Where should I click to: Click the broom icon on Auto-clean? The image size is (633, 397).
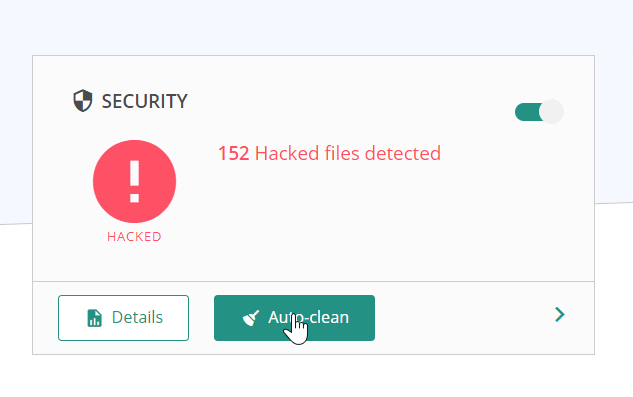[251, 318]
